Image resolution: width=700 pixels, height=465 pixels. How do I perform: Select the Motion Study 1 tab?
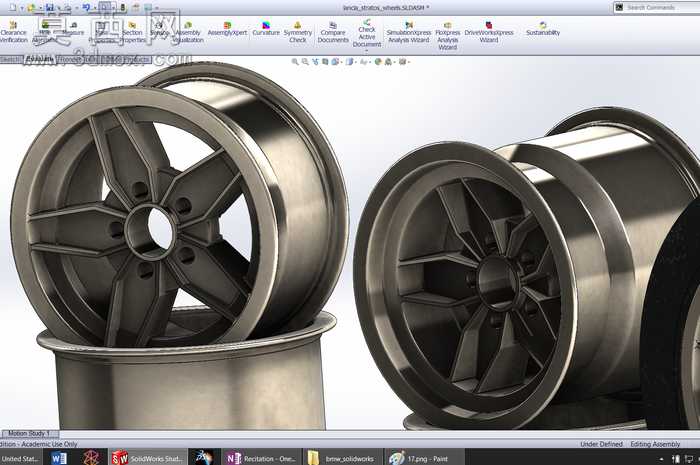[x=29, y=433]
